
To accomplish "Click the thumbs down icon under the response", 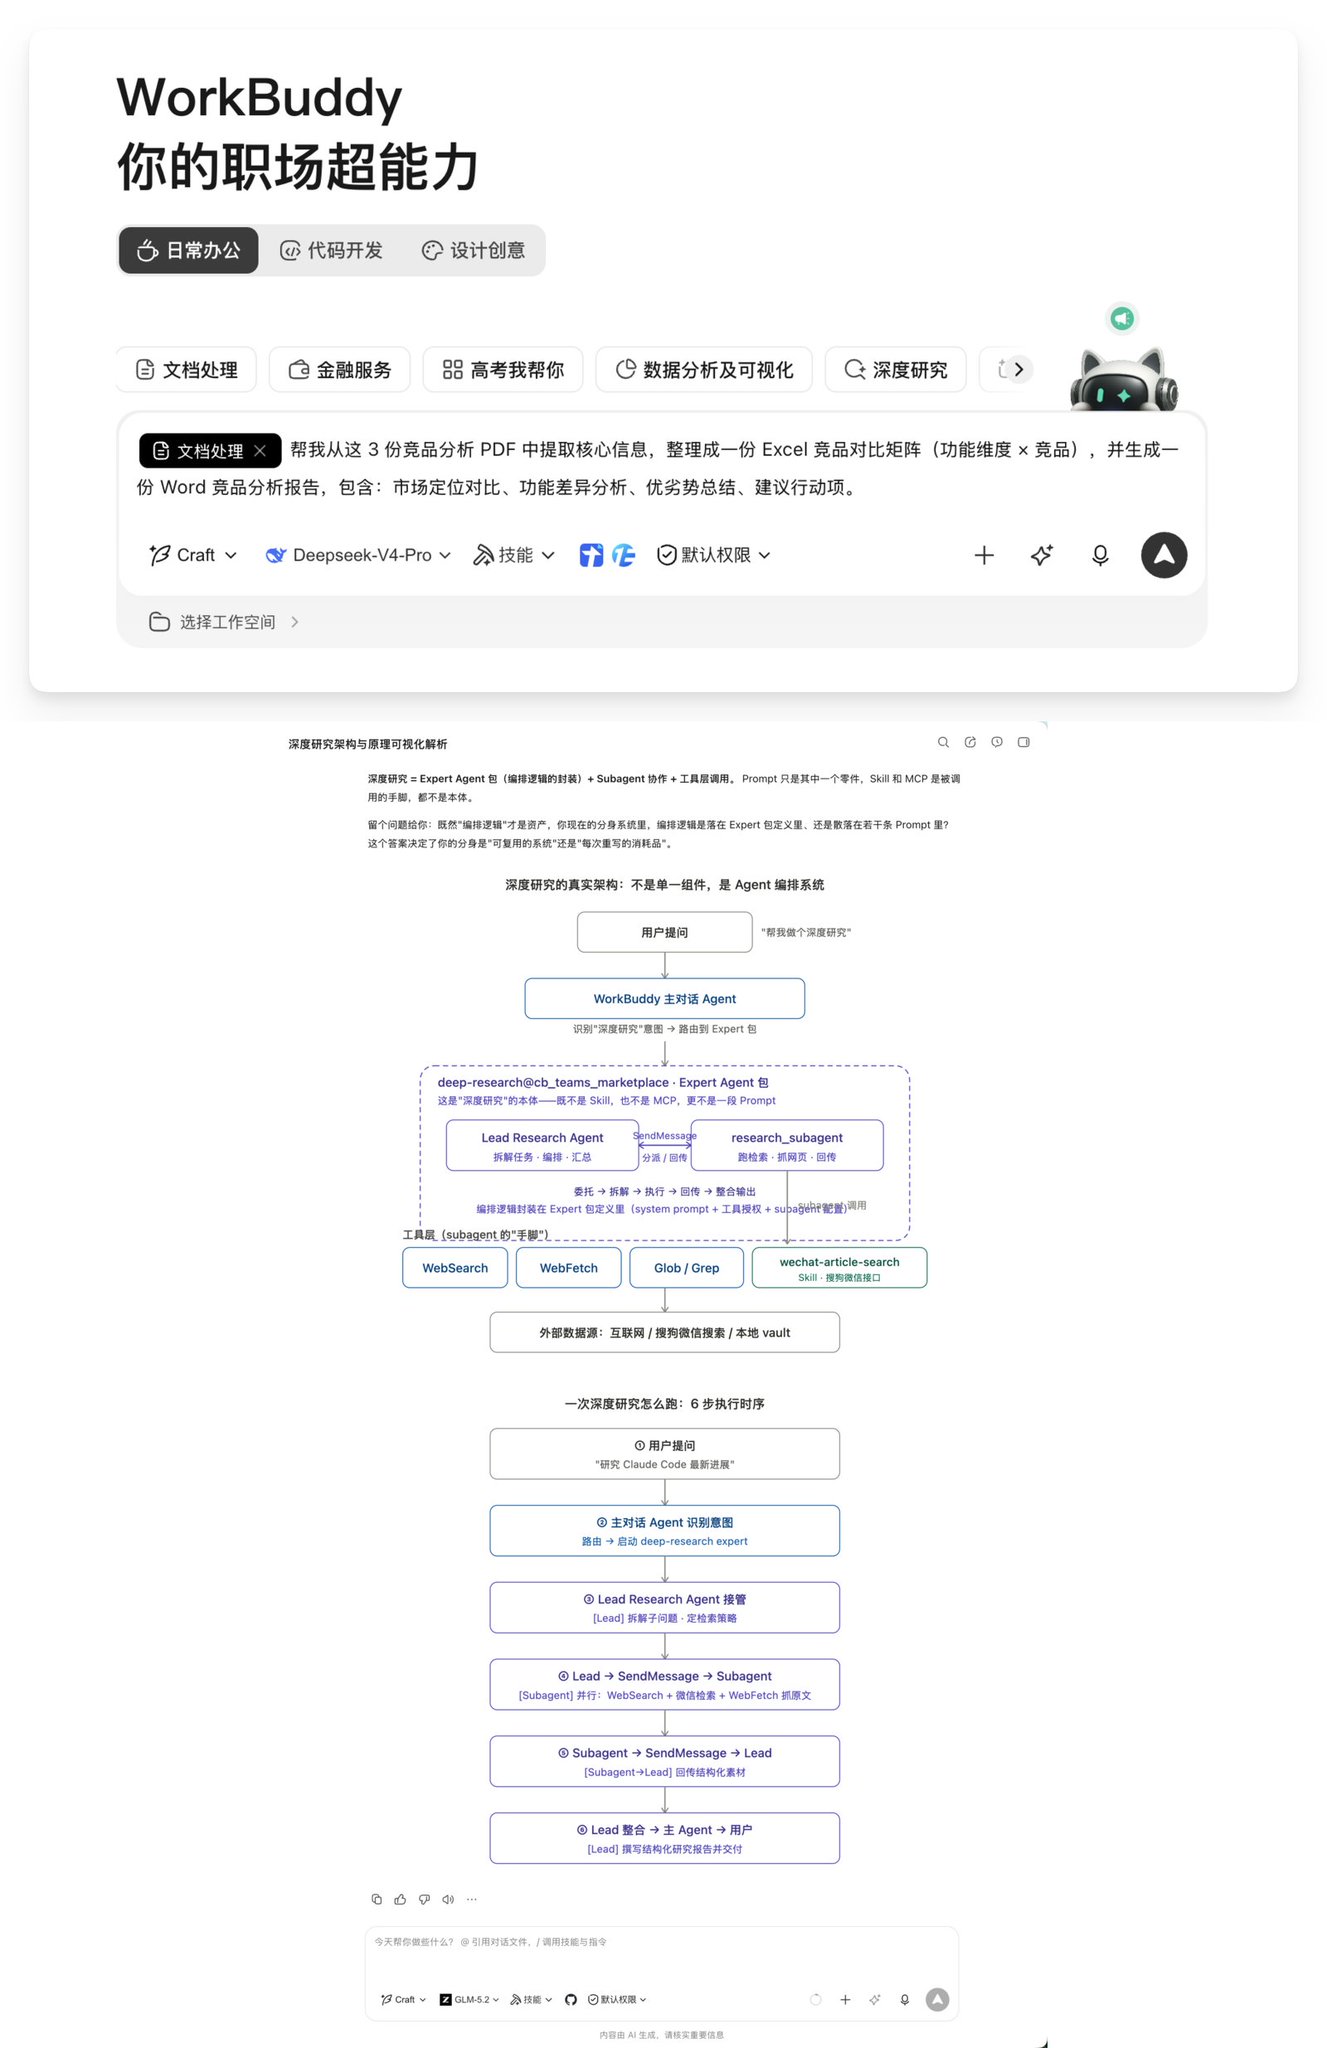I will pos(424,1899).
